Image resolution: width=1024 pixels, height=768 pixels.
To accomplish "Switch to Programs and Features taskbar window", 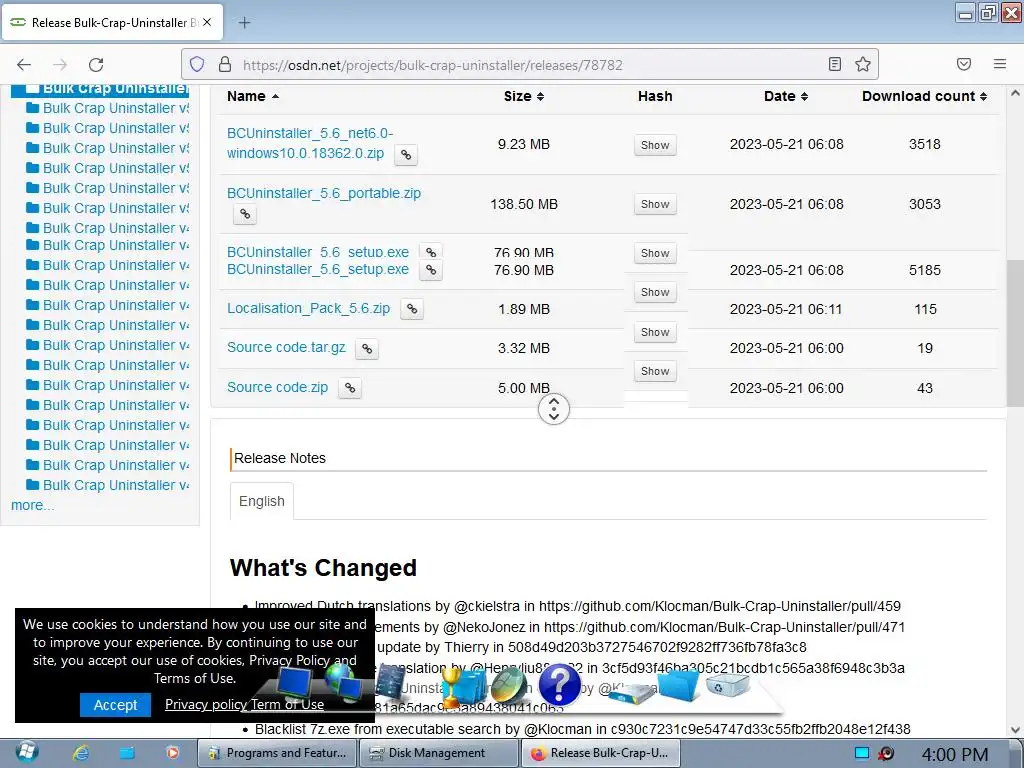I will click(x=277, y=753).
